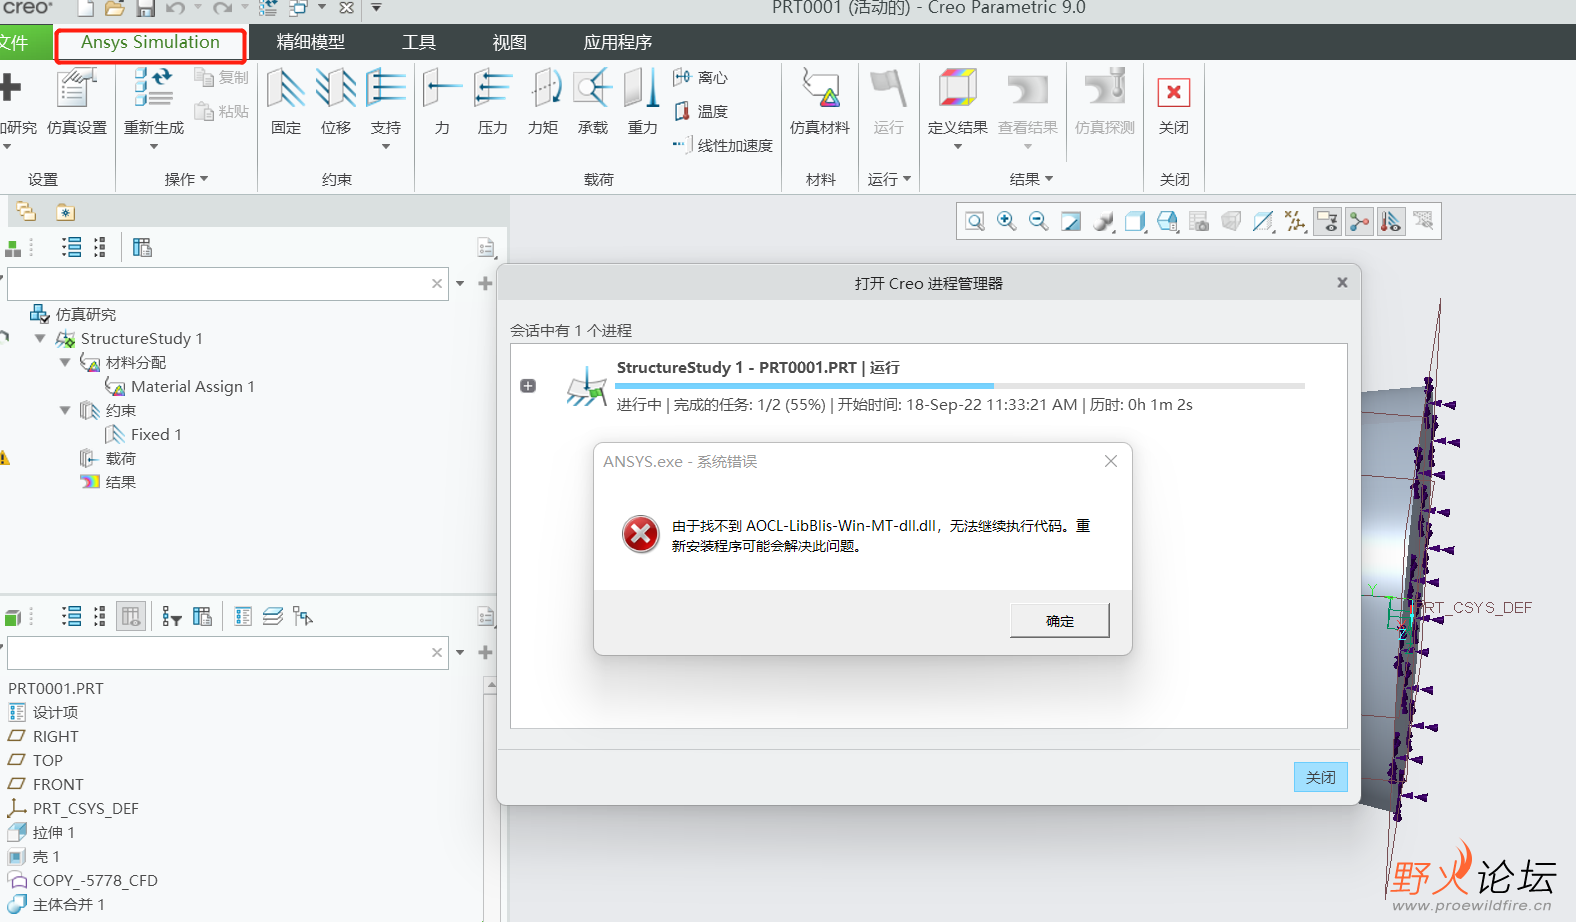1576x922 pixels.
Task: Select the Displacement (位移) constraint tool
Action: pyautogui.click(x=336, y=101)
